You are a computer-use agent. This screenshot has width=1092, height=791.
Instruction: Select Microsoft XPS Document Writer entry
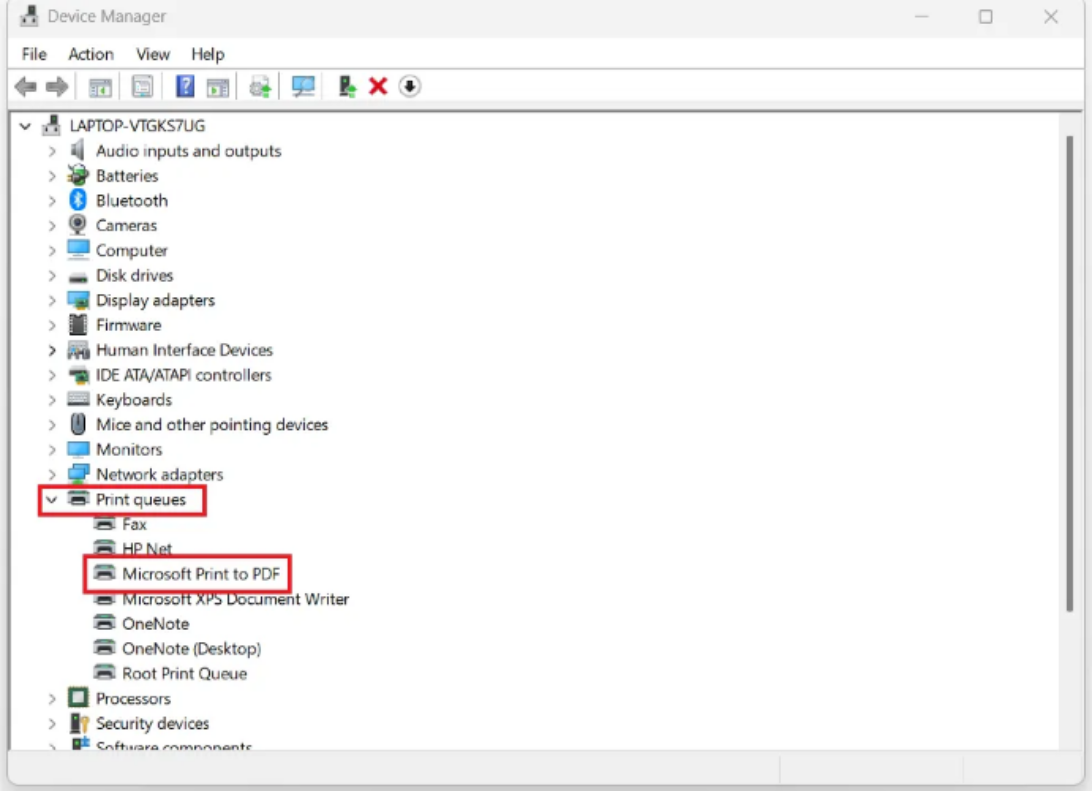[235, 599]
